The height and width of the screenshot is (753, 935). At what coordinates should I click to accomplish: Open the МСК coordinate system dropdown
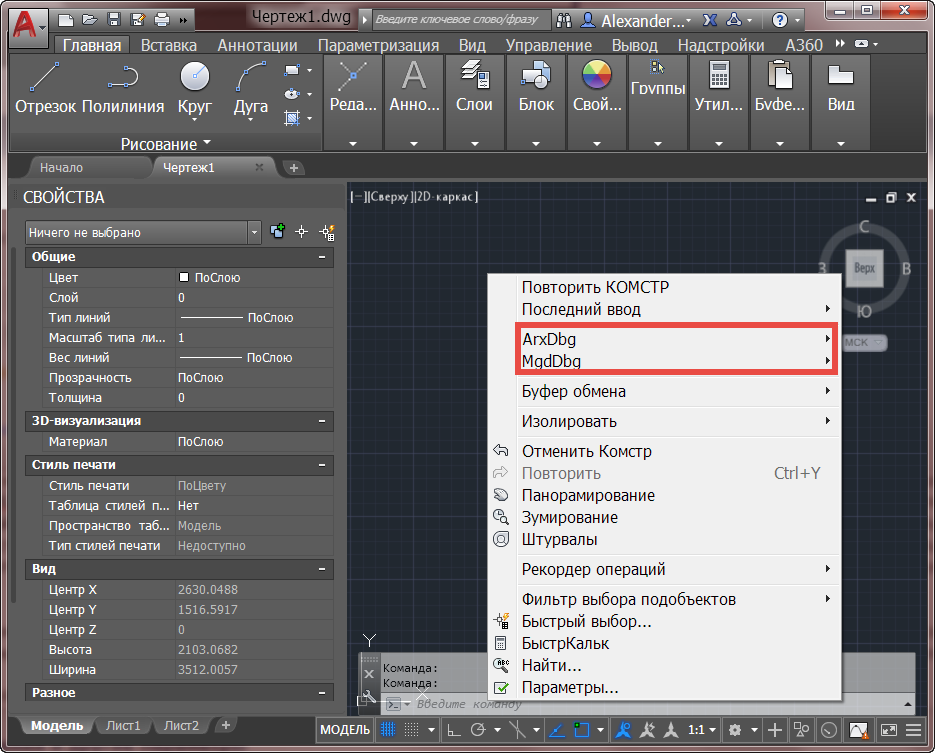(x=865, y=342)
